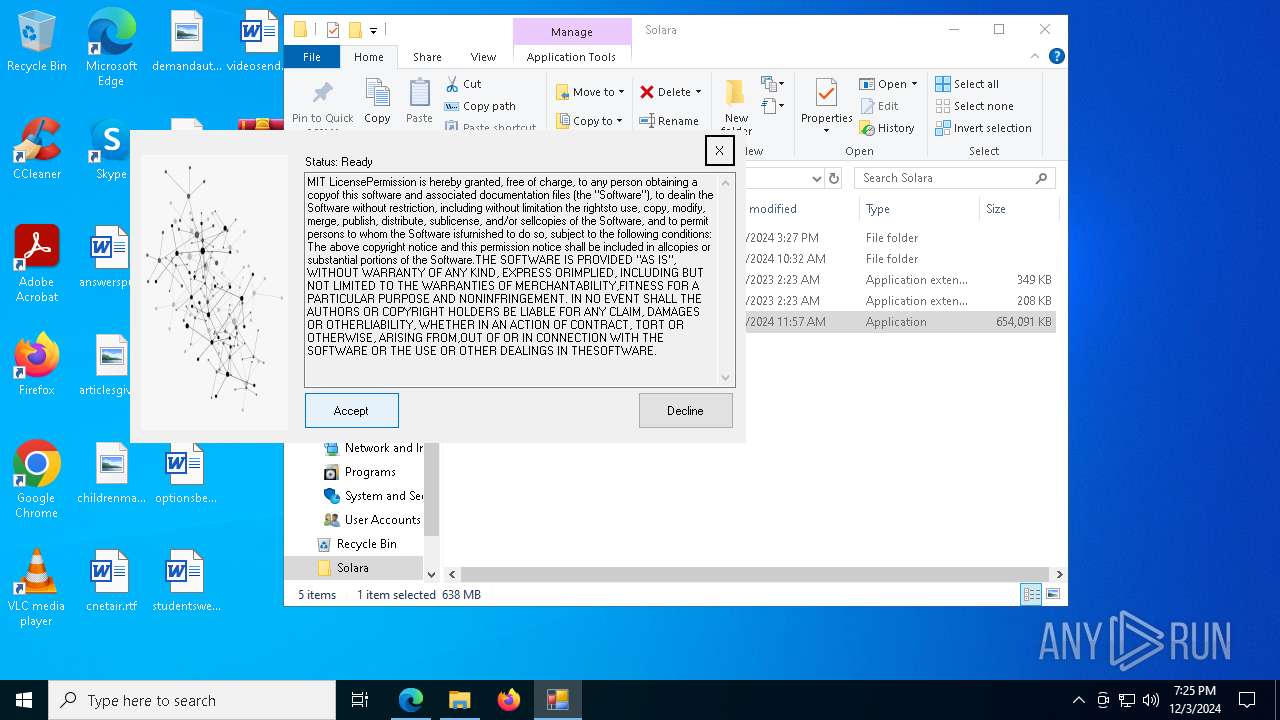Sort by Size column header
The width and height of the screenshot is (1280, 720).
pyautogui.click(x=1018, y=209)
